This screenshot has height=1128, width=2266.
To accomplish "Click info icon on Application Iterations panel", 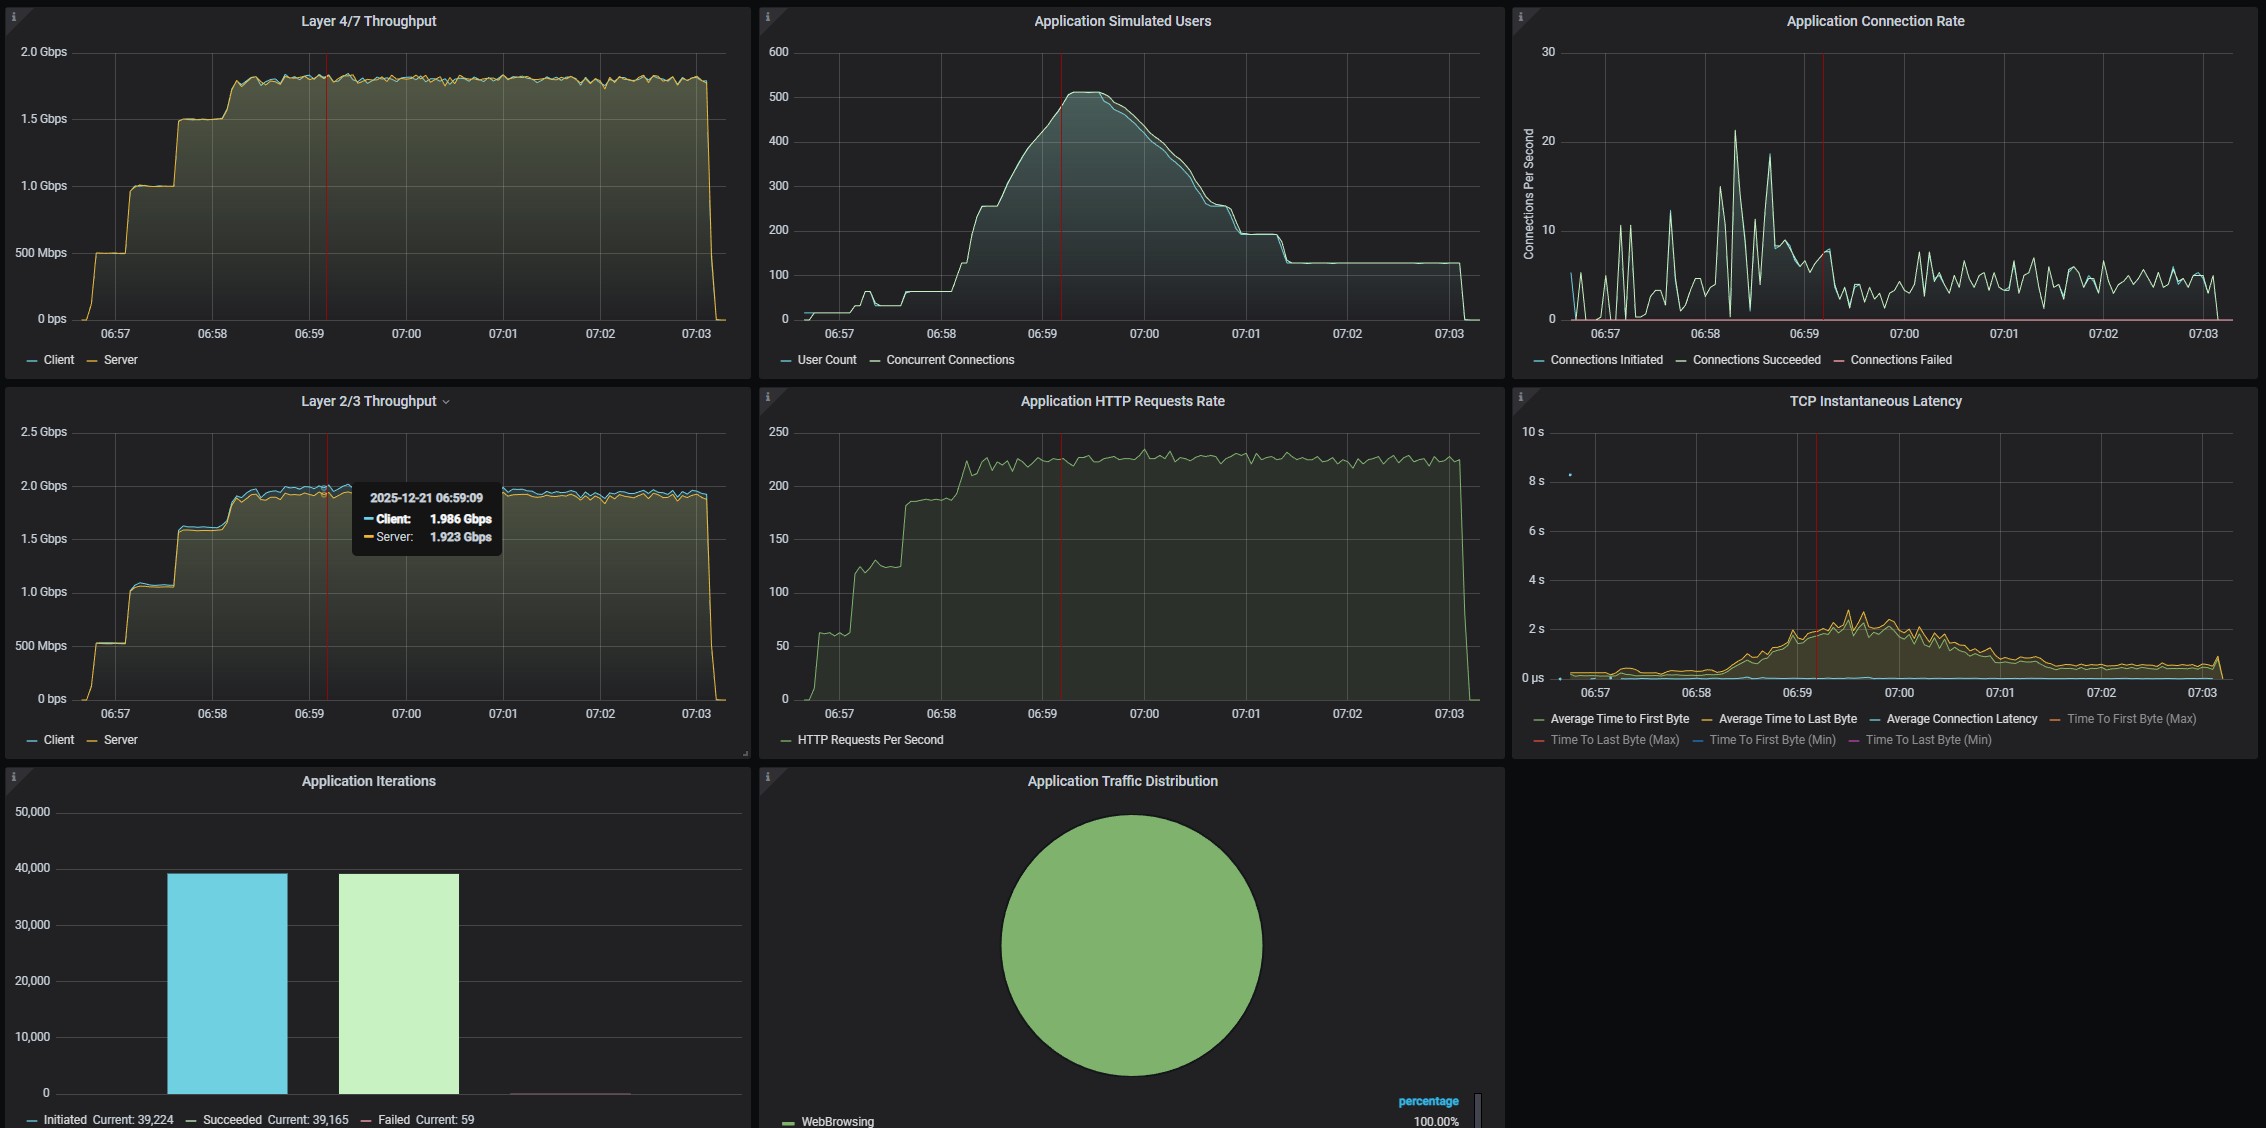I will 13,776.
